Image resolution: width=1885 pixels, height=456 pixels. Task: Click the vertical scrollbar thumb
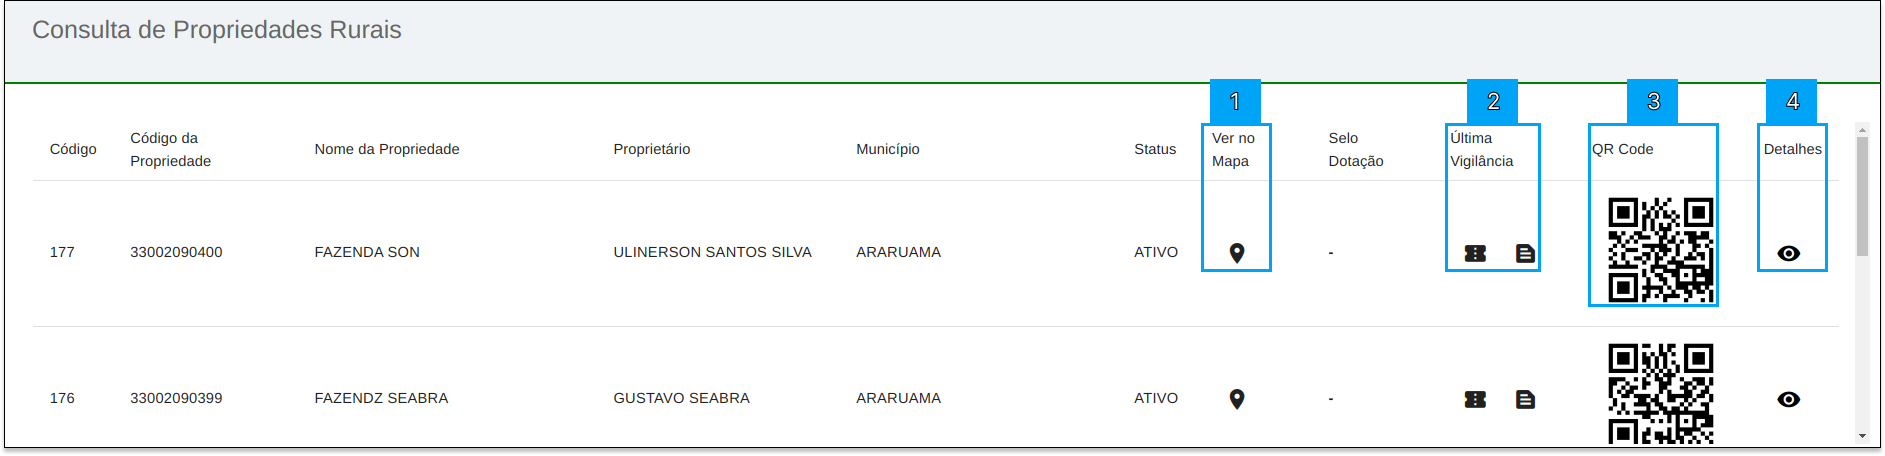pos(1862,196)
